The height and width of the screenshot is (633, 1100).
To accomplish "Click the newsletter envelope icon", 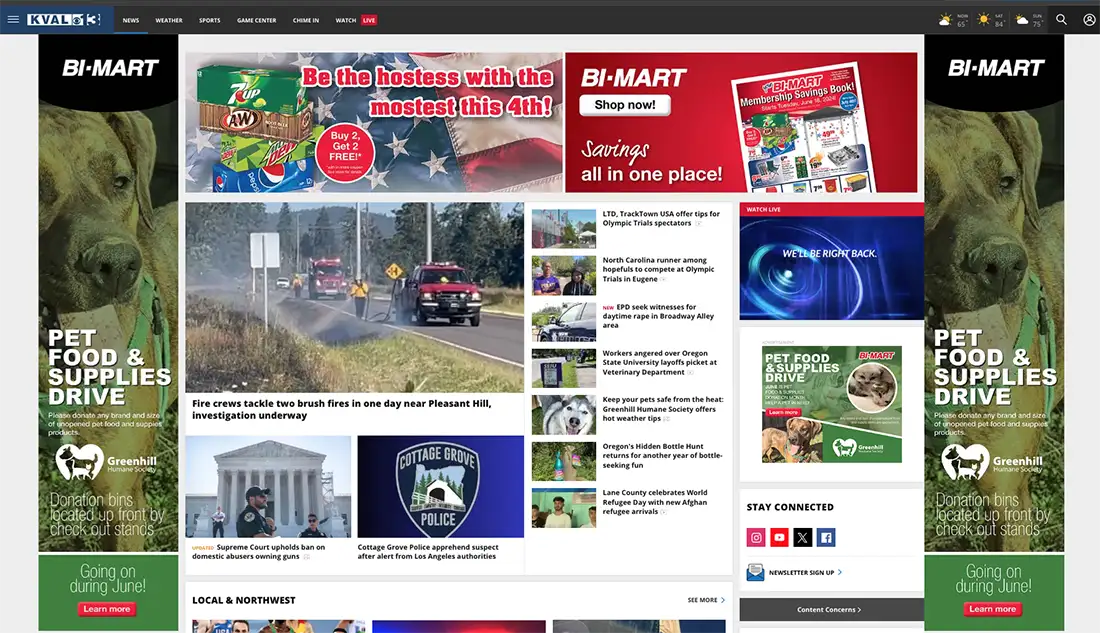I will click(756, 573).
